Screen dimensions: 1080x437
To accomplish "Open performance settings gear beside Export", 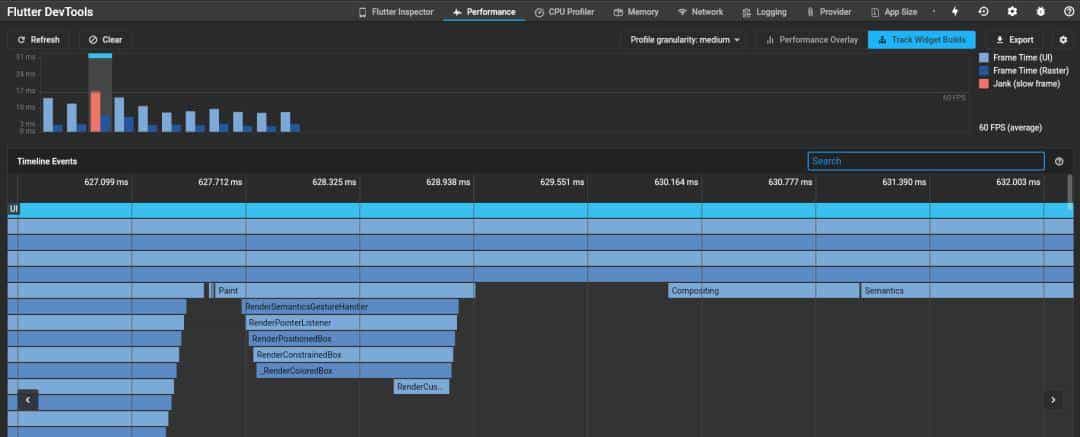I will pyautogui.click(x=1063, y=40).
